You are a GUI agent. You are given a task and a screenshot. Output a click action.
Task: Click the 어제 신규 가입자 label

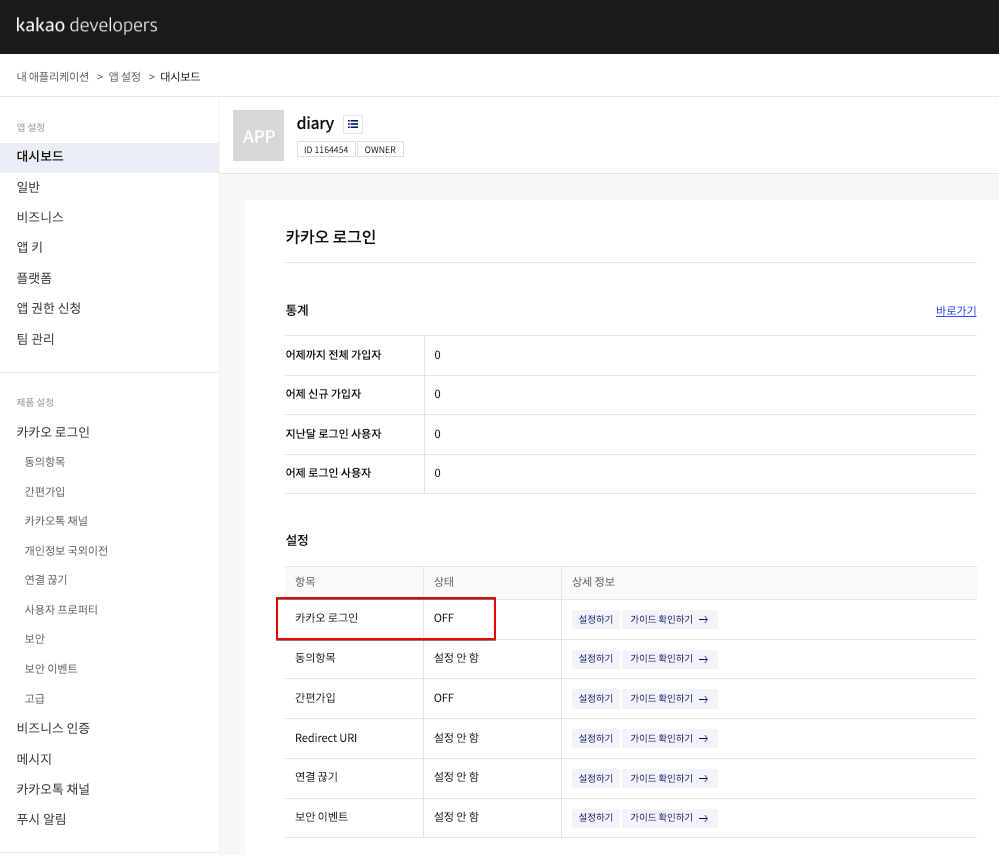pos(323,394)
